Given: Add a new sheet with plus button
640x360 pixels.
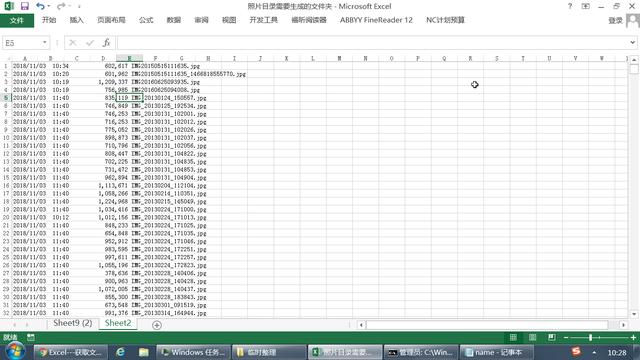Looking at the screenshot, I should 157,325.
